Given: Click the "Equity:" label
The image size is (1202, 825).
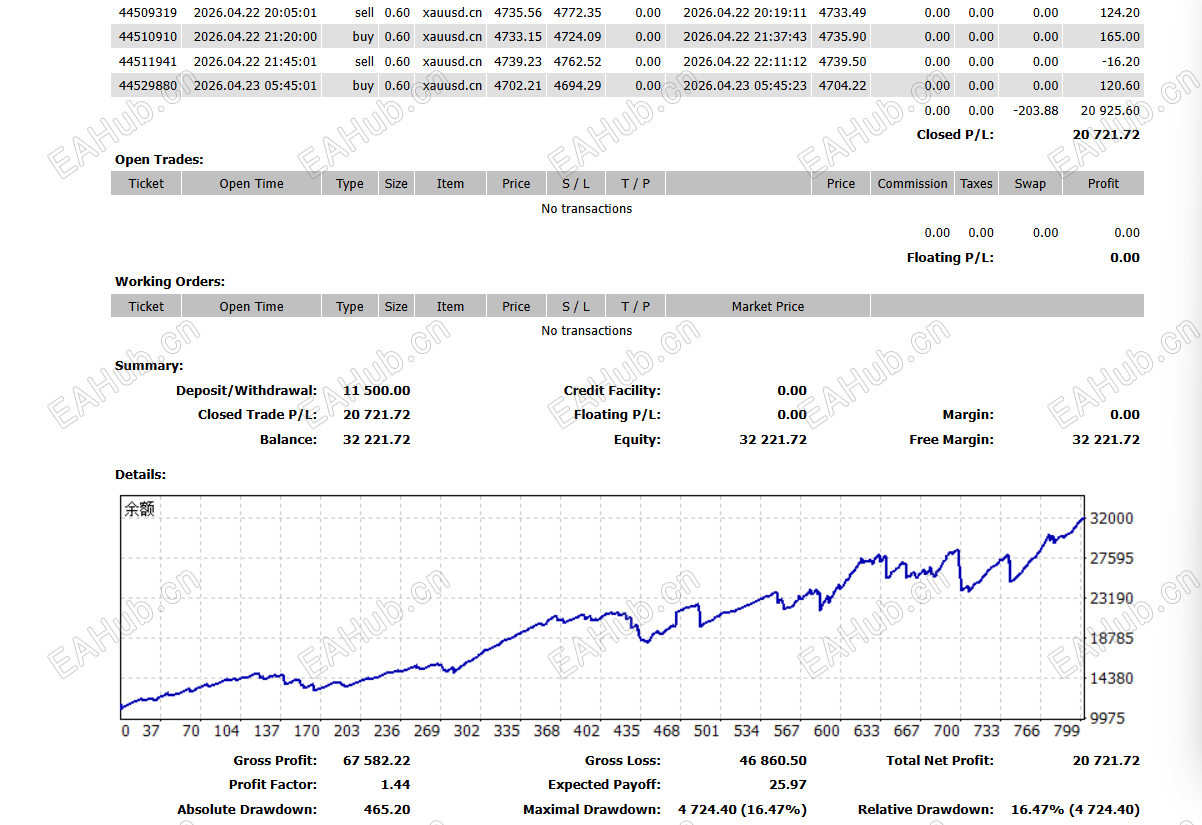Looking at the screenshot, I should pyautogui.click(x=637, y=439).
